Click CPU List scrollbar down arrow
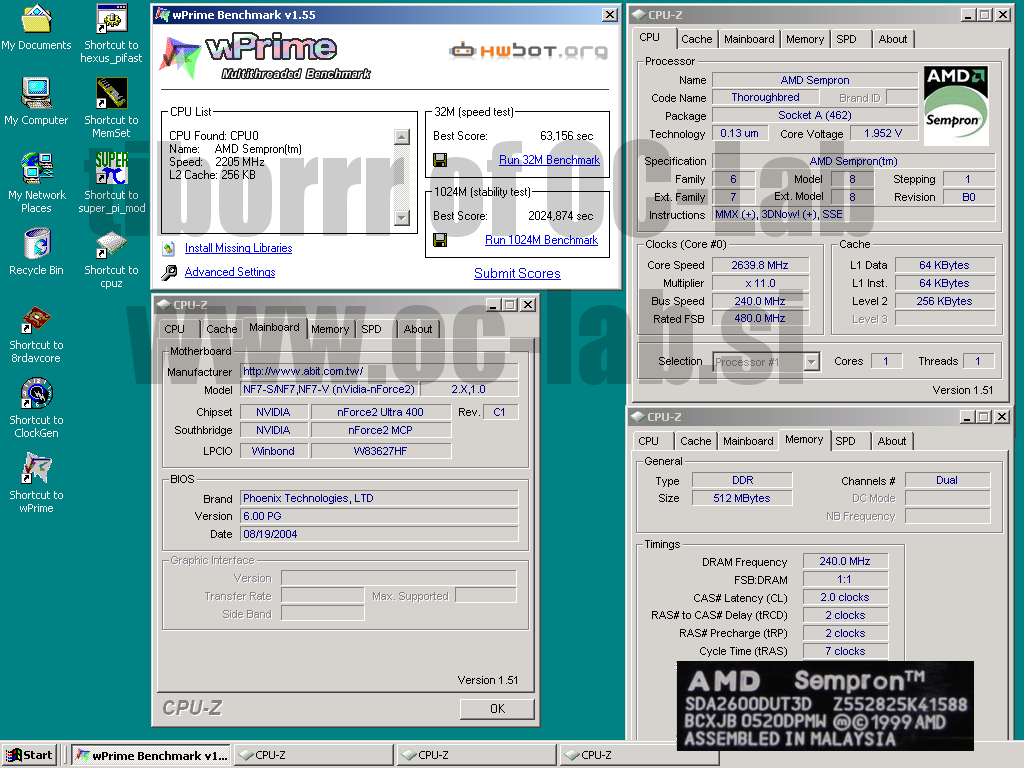The height and width of the screenshot is (768, 1024). click(402, 218)
